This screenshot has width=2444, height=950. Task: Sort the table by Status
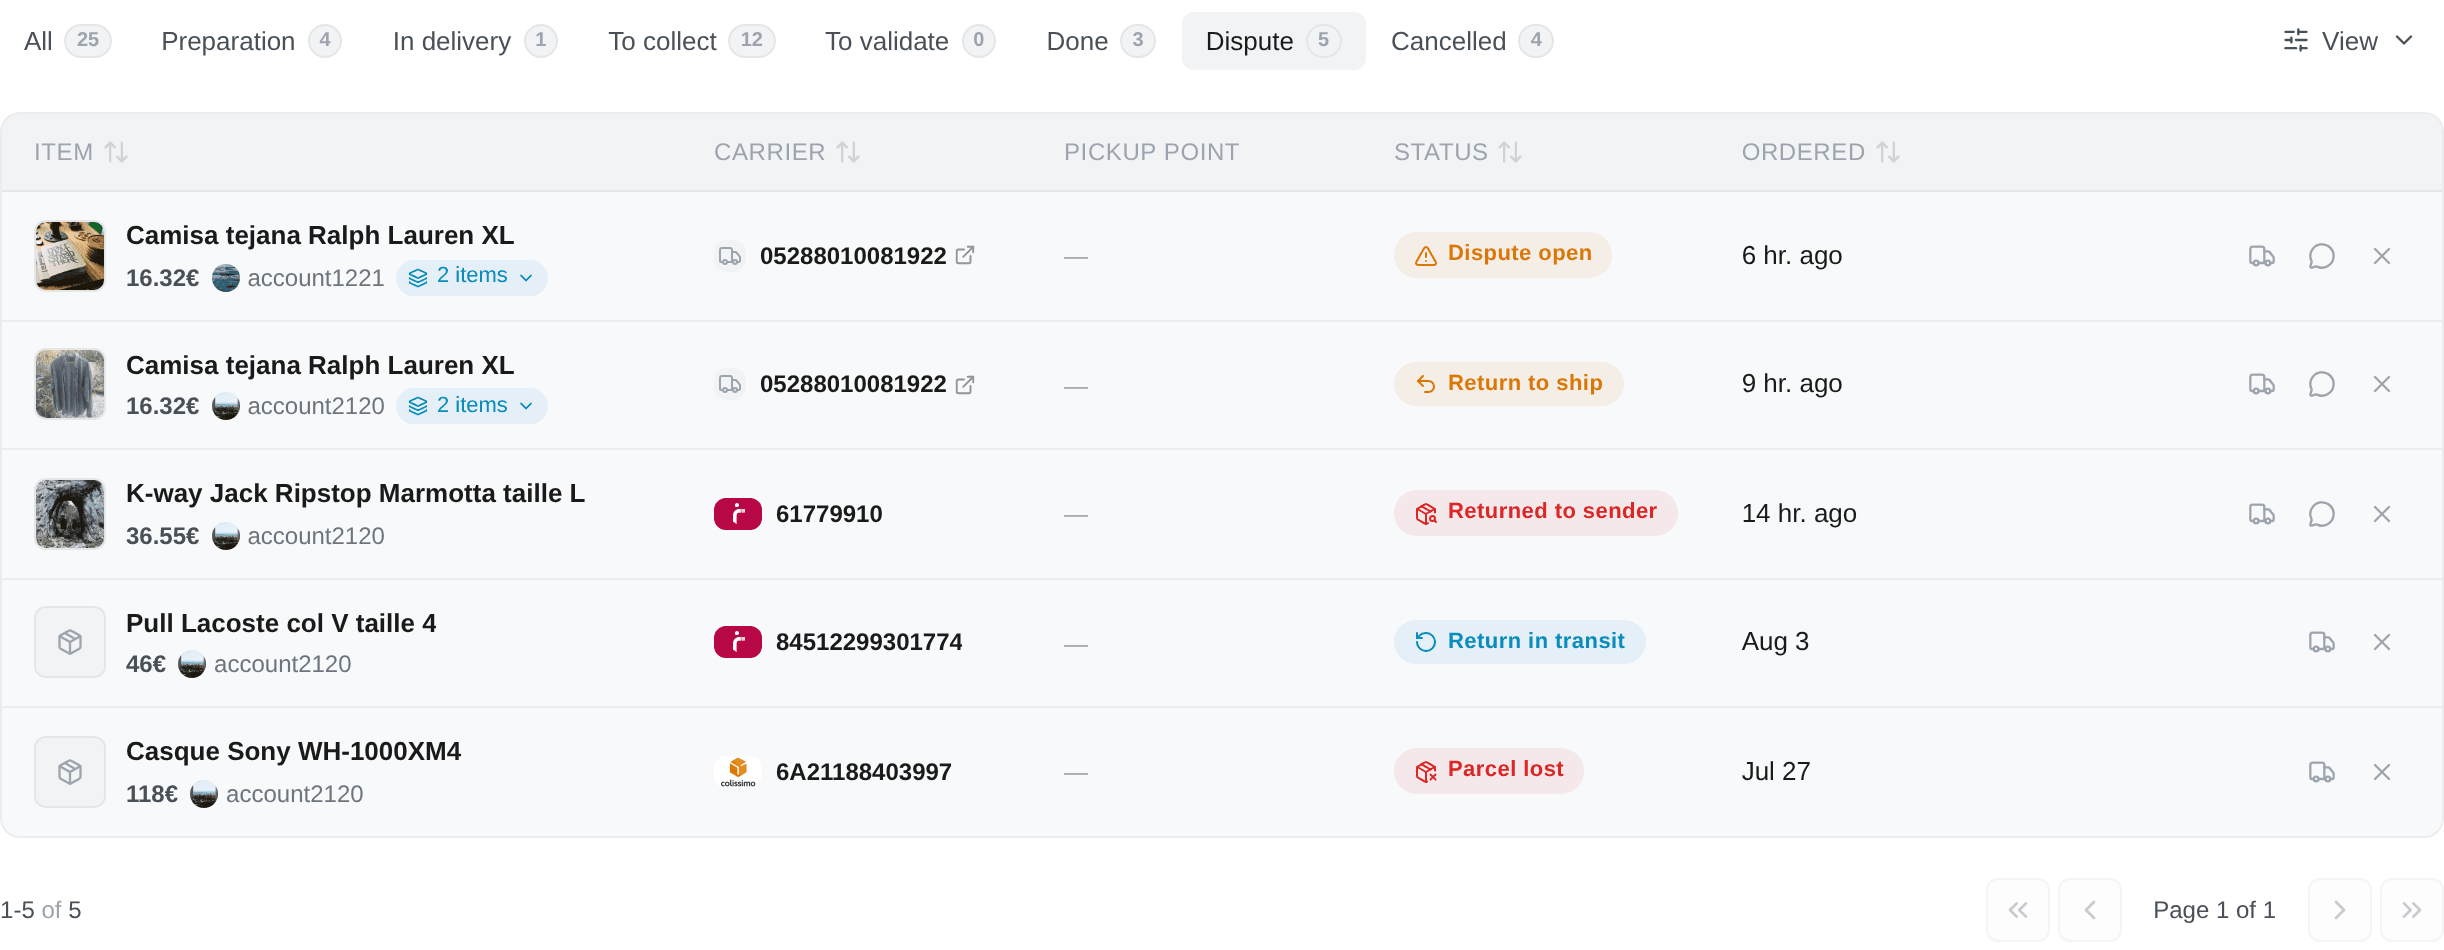pyautogui.click(x=1458, y=152)
